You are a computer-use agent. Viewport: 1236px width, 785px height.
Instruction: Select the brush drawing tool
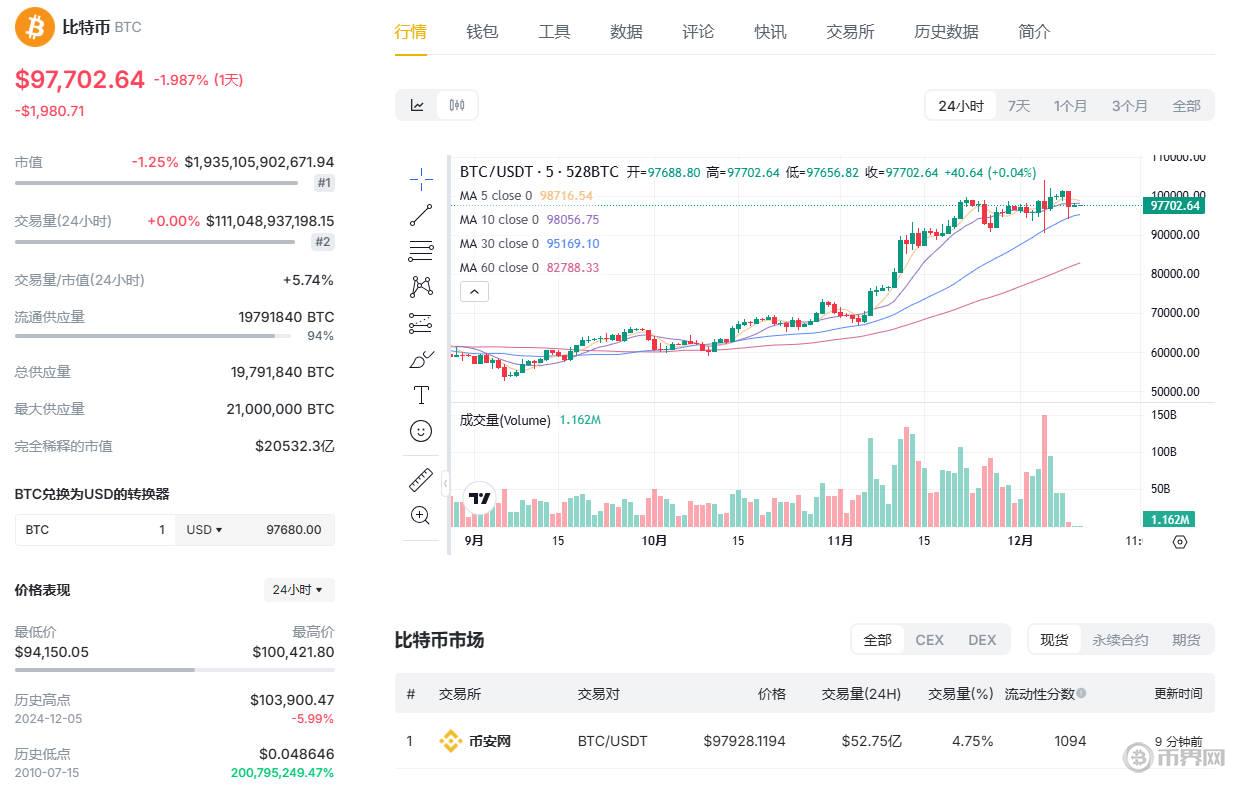point(421,359)
